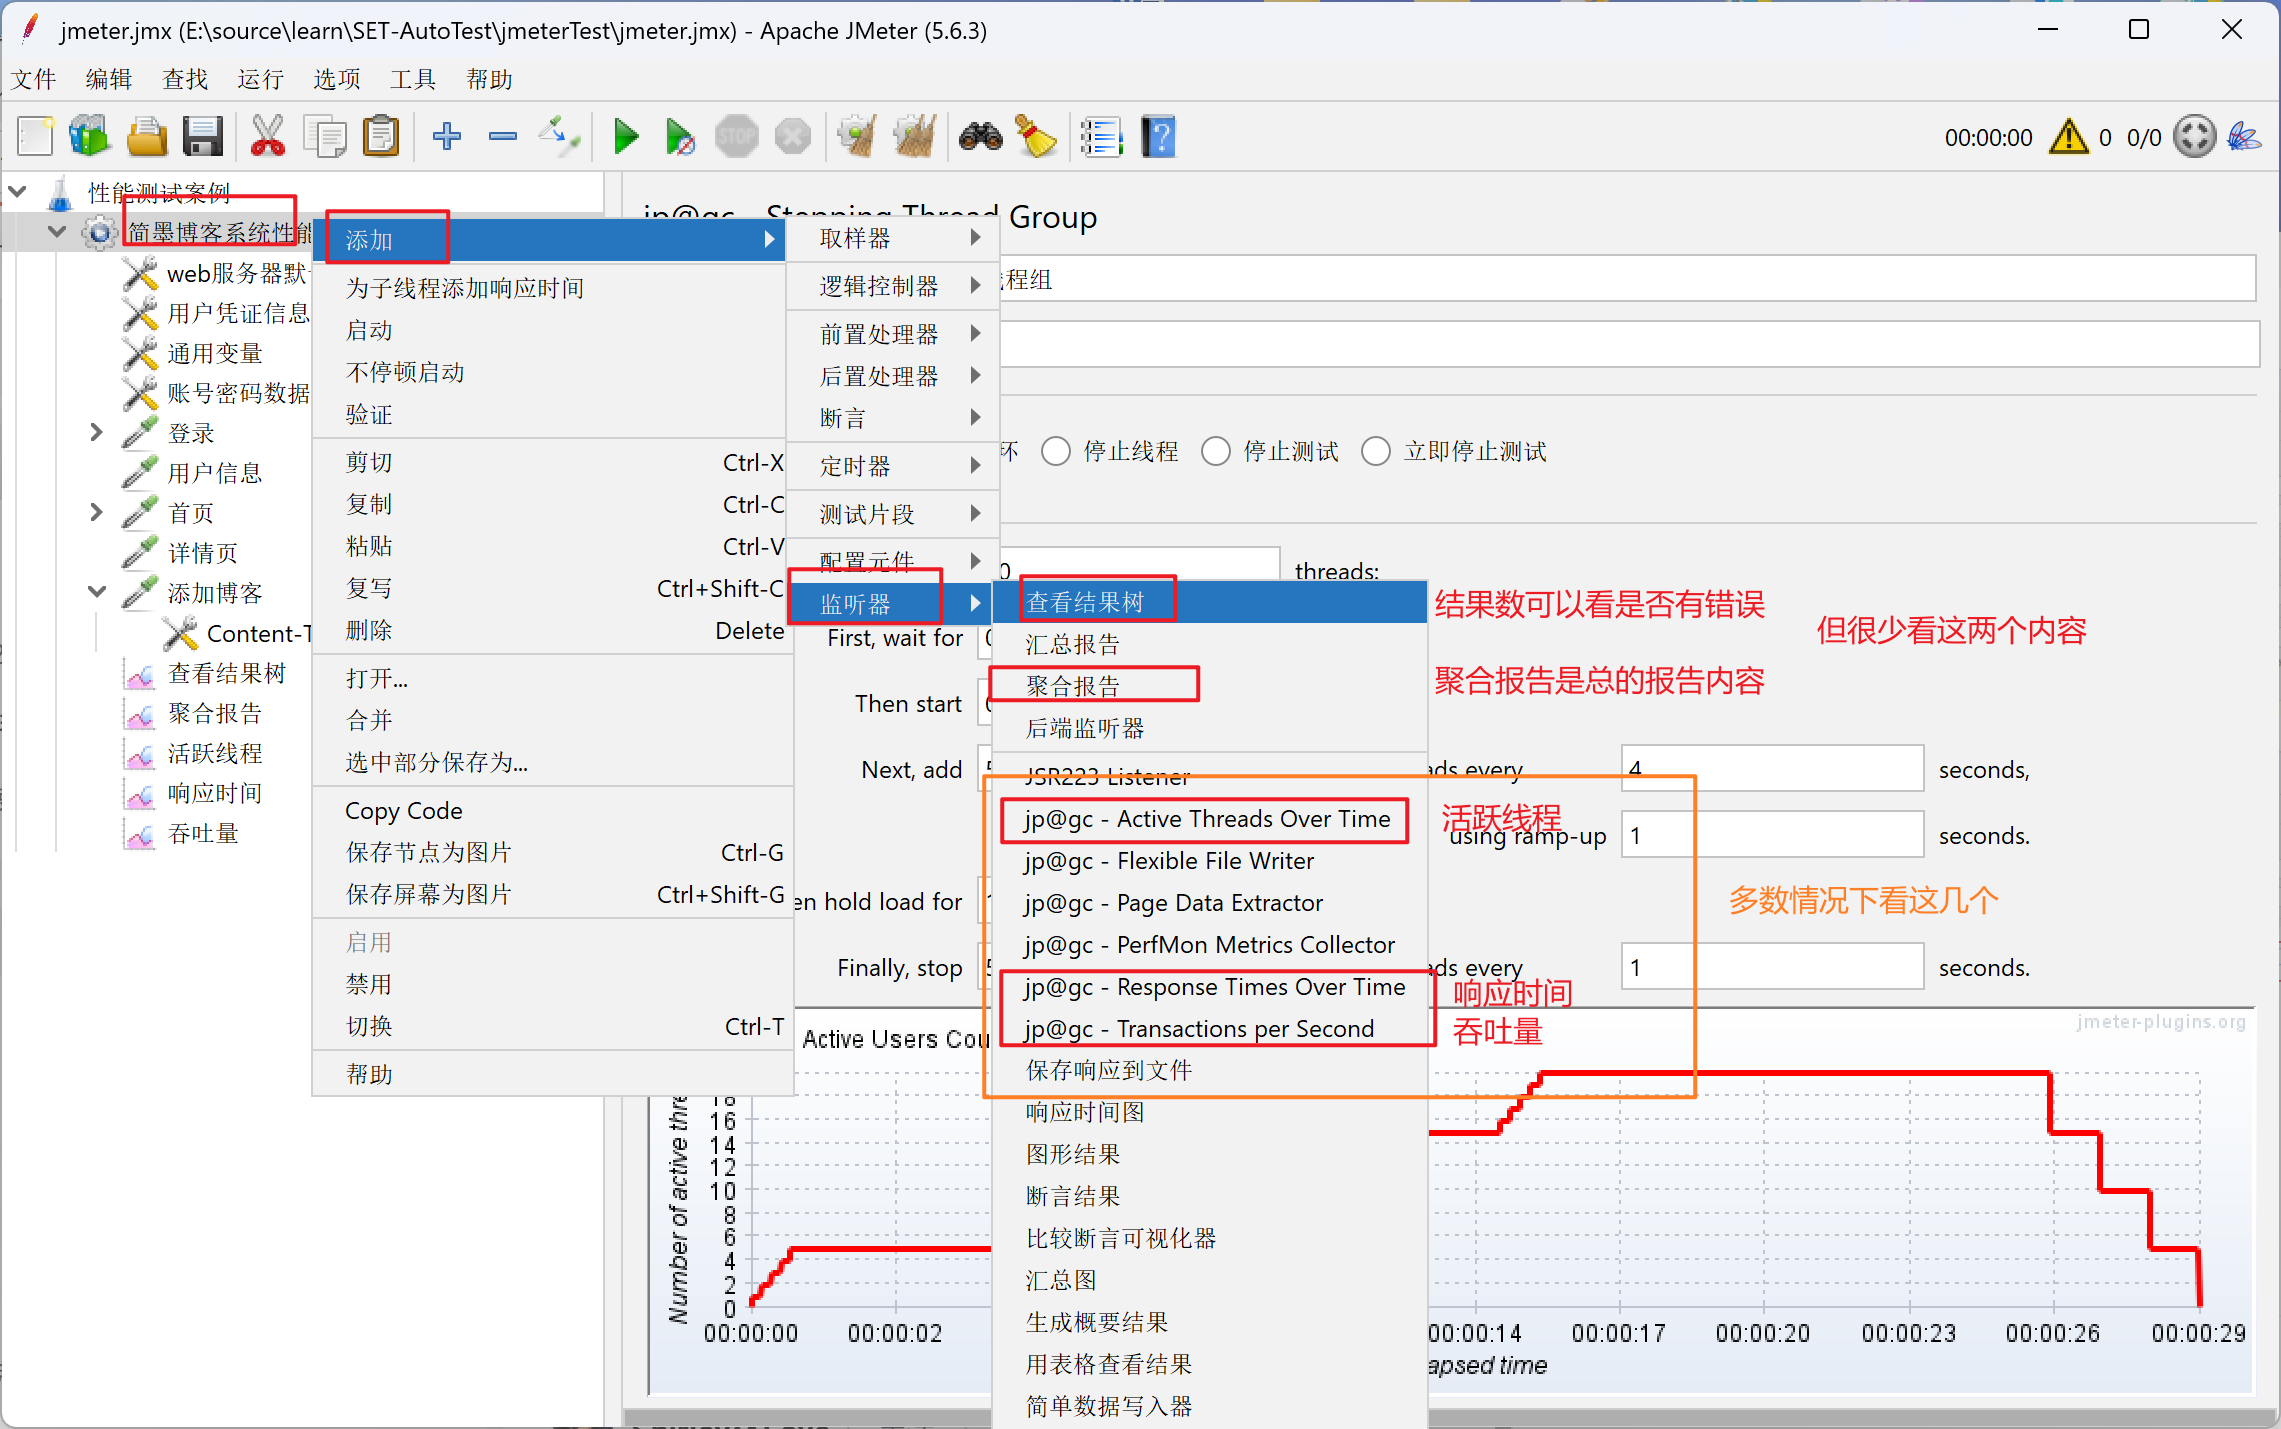Click the Shutdown threads icon
Image resolution: width=2281 pixels, height=1429 pixels.
click(x=793, y=136)
